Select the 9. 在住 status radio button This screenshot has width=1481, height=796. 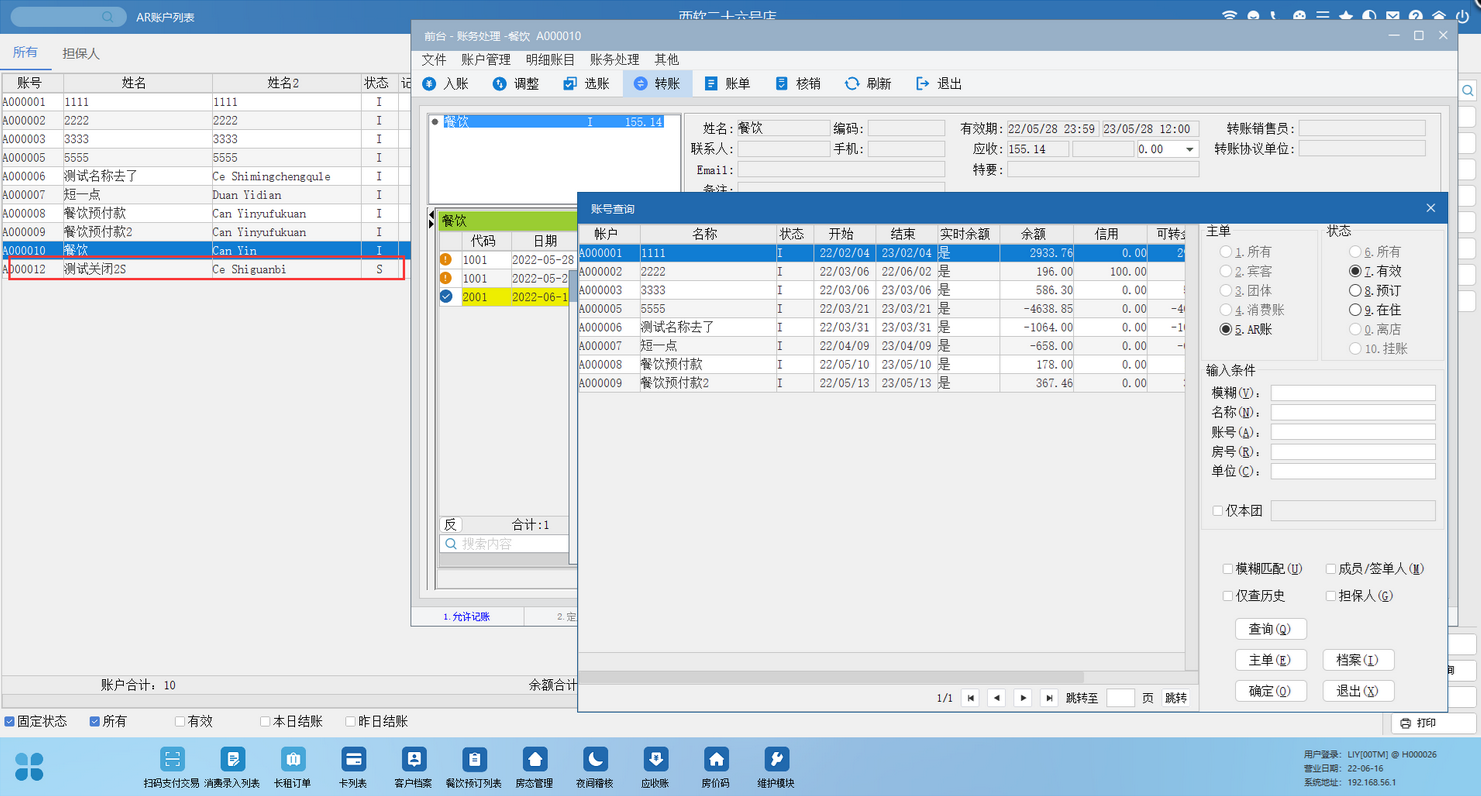(1355, 310)
